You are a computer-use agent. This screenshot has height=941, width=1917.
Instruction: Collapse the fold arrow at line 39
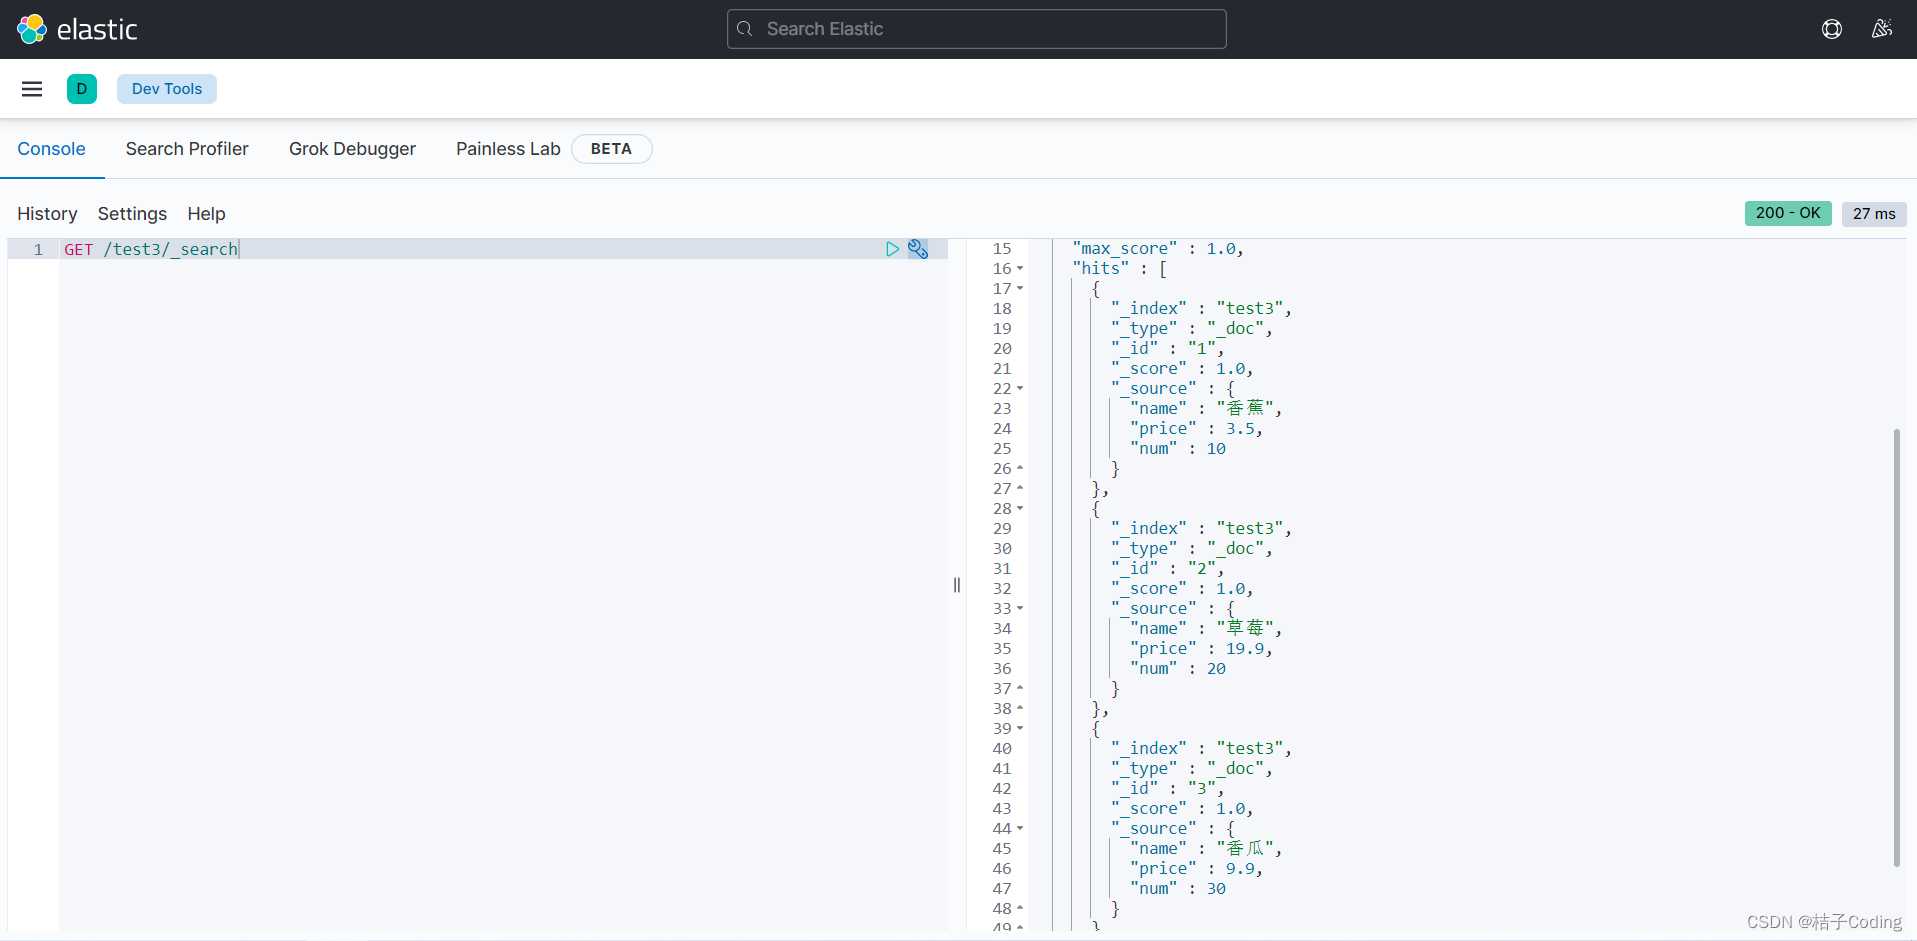[1020, 729]
